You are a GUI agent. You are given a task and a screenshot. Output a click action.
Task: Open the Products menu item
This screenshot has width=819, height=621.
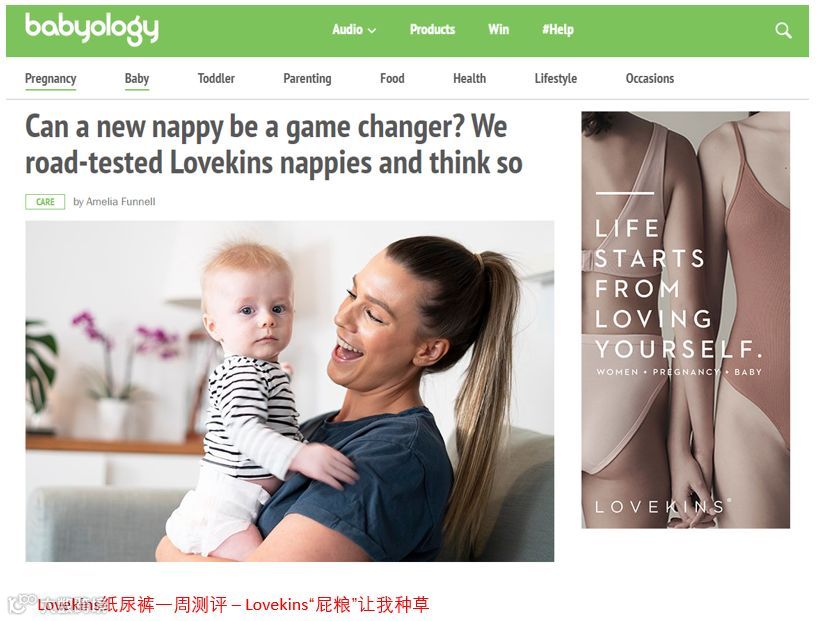pyautogui.click(x=432, y=29)
